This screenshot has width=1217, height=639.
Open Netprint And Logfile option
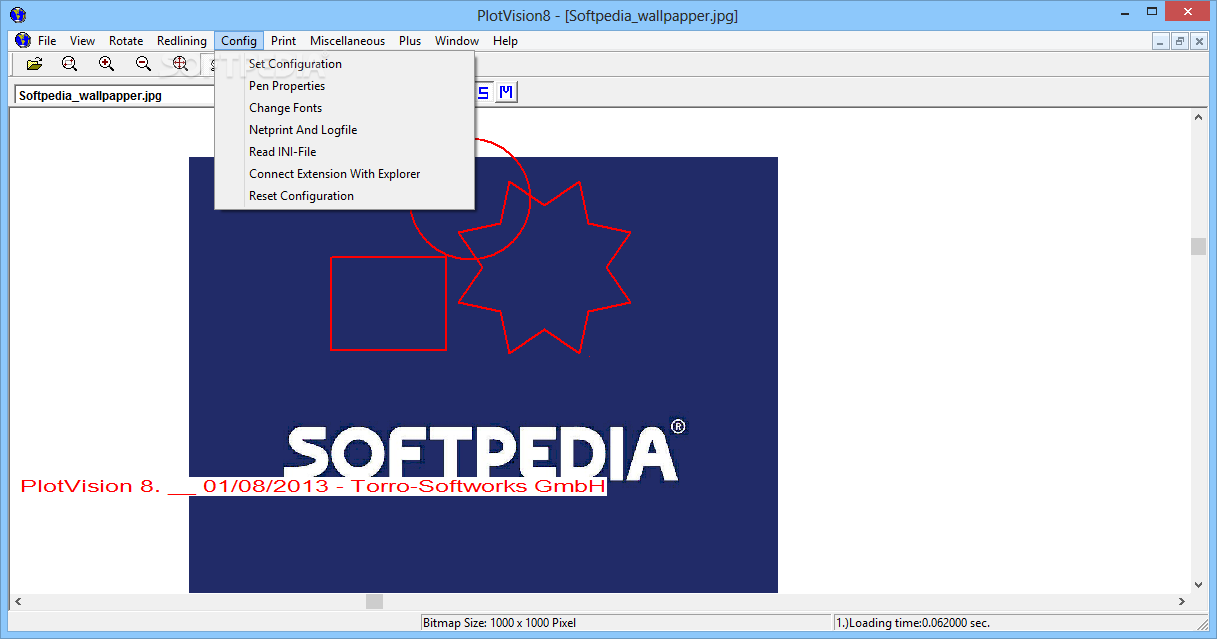tap(344, 130)
